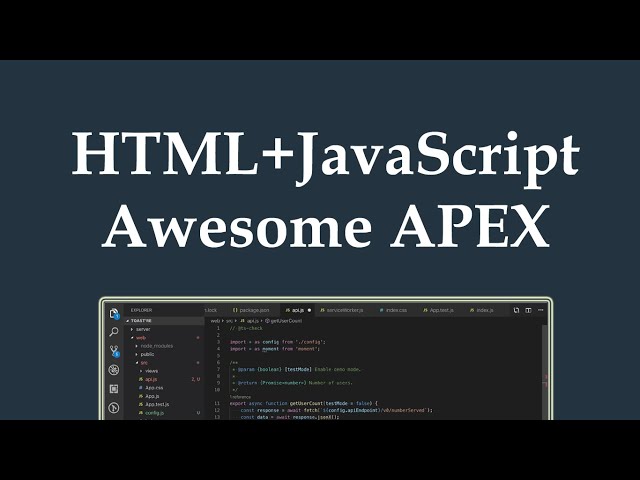Open the editor more actions ellipsis
The width and height of the screenshot is (640, 480).
(540, 310)
